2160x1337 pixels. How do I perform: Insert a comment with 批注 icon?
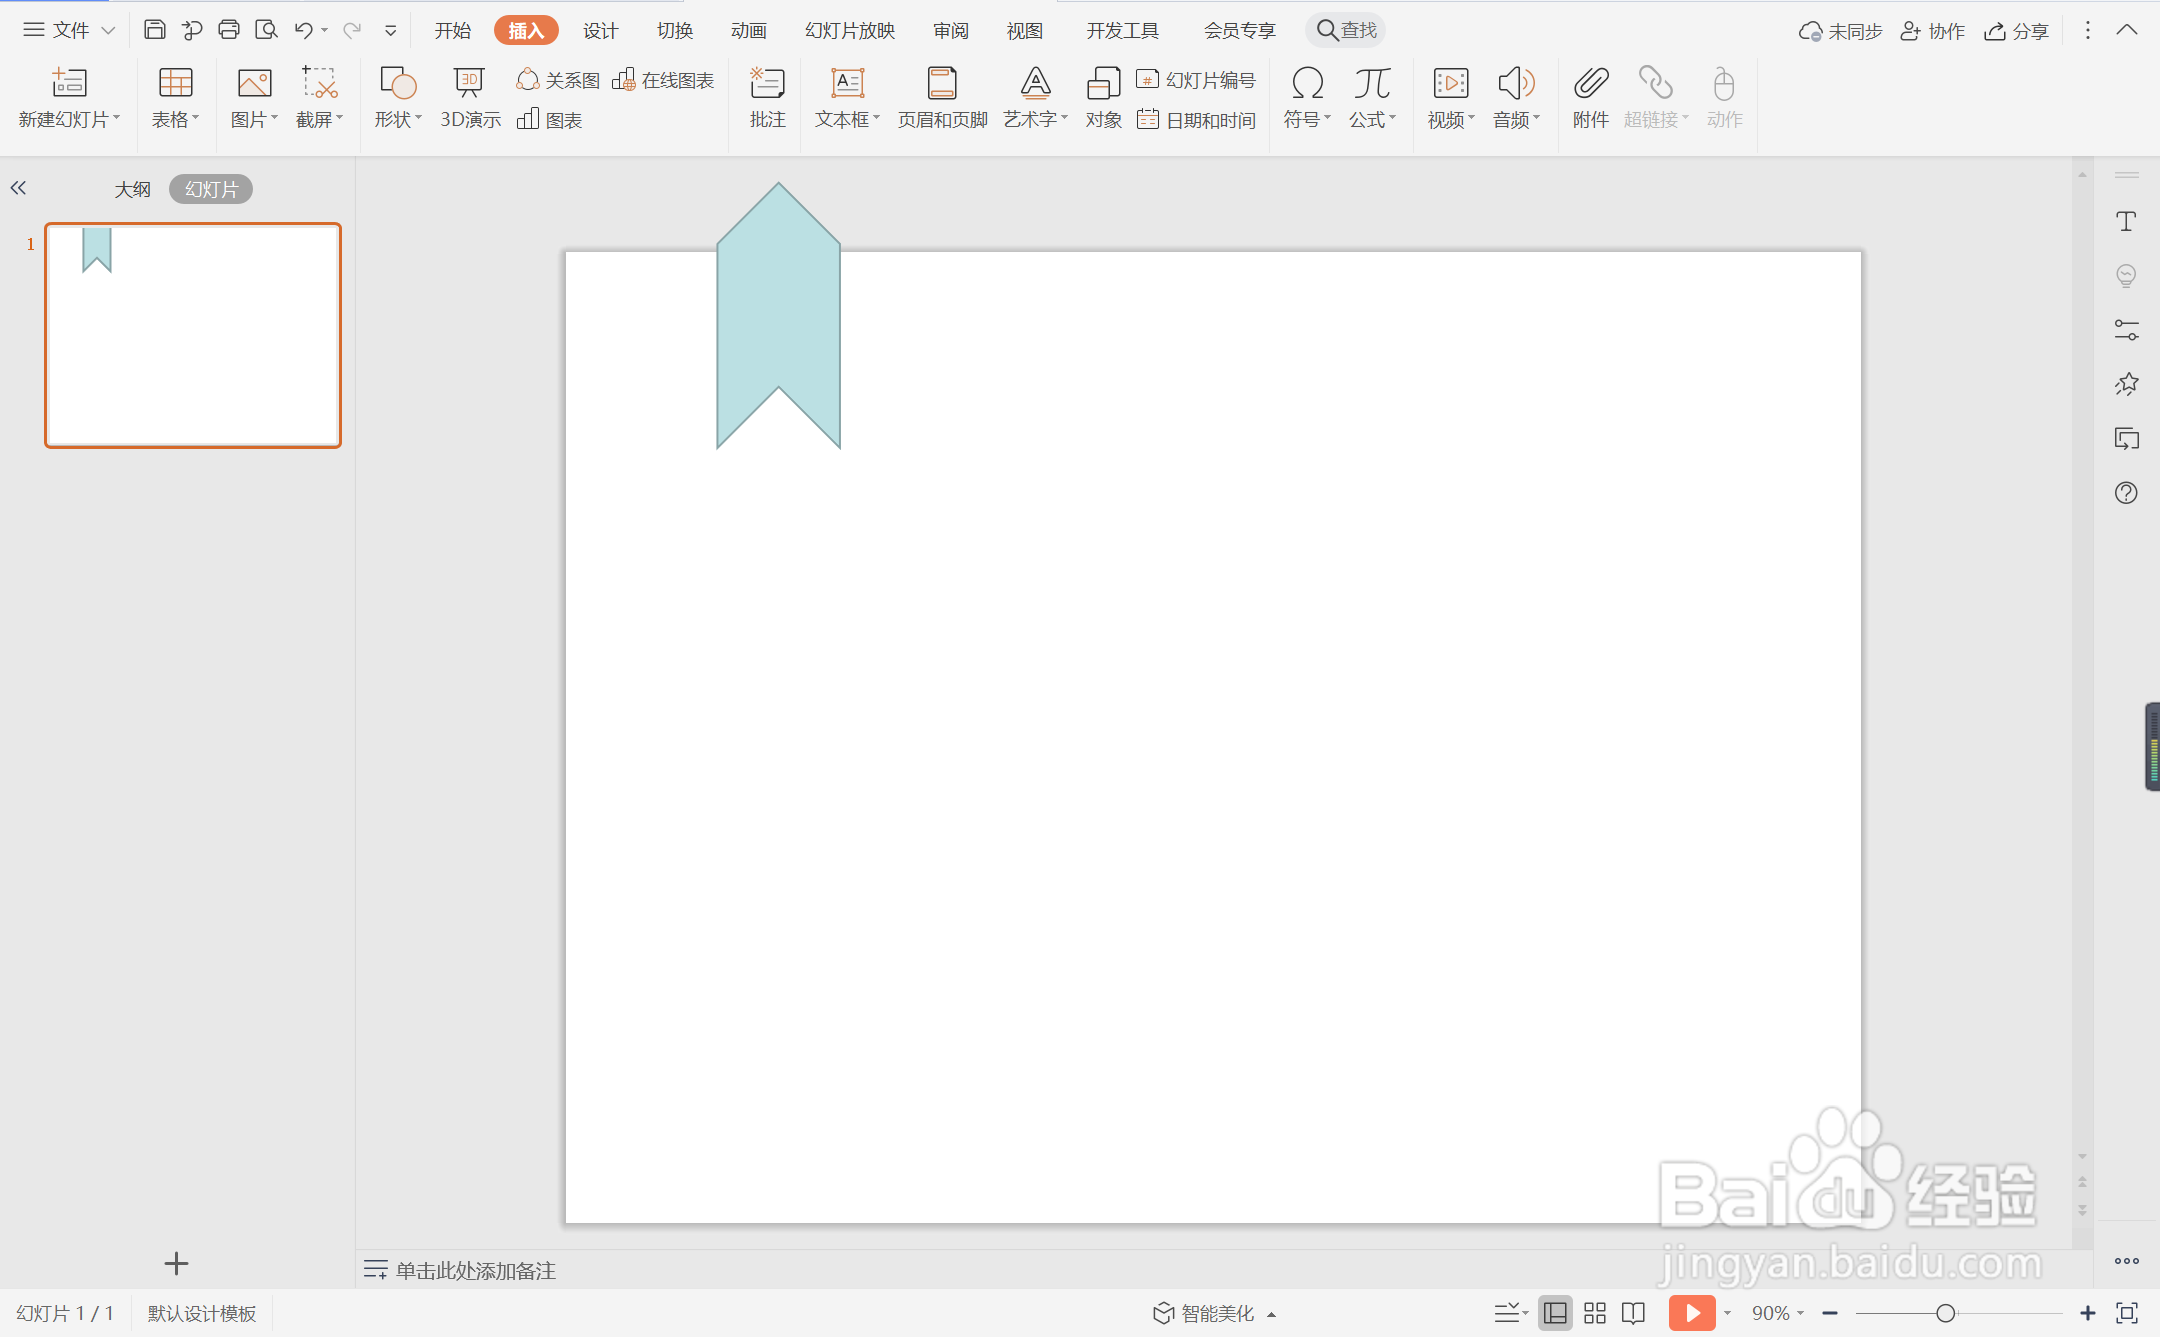pyautogui.click(x=767, y=97)
